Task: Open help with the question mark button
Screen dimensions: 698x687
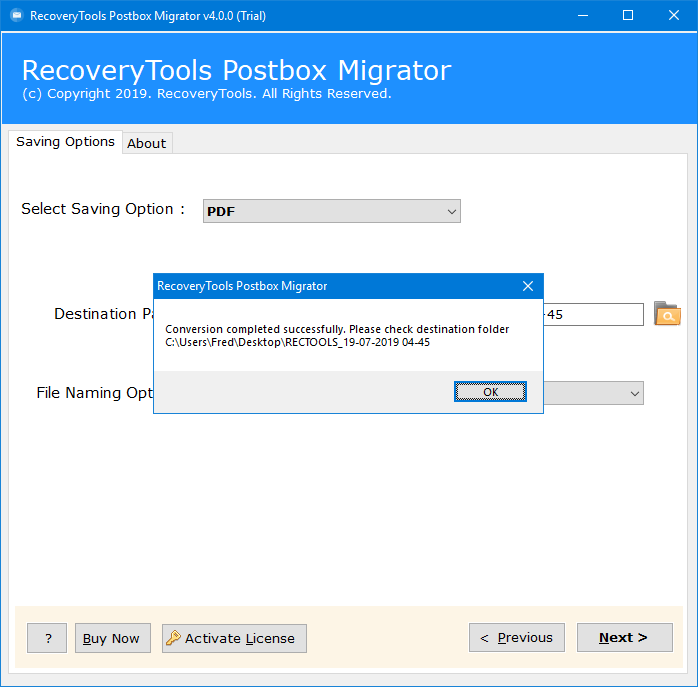Action: (x=47, y=638)
